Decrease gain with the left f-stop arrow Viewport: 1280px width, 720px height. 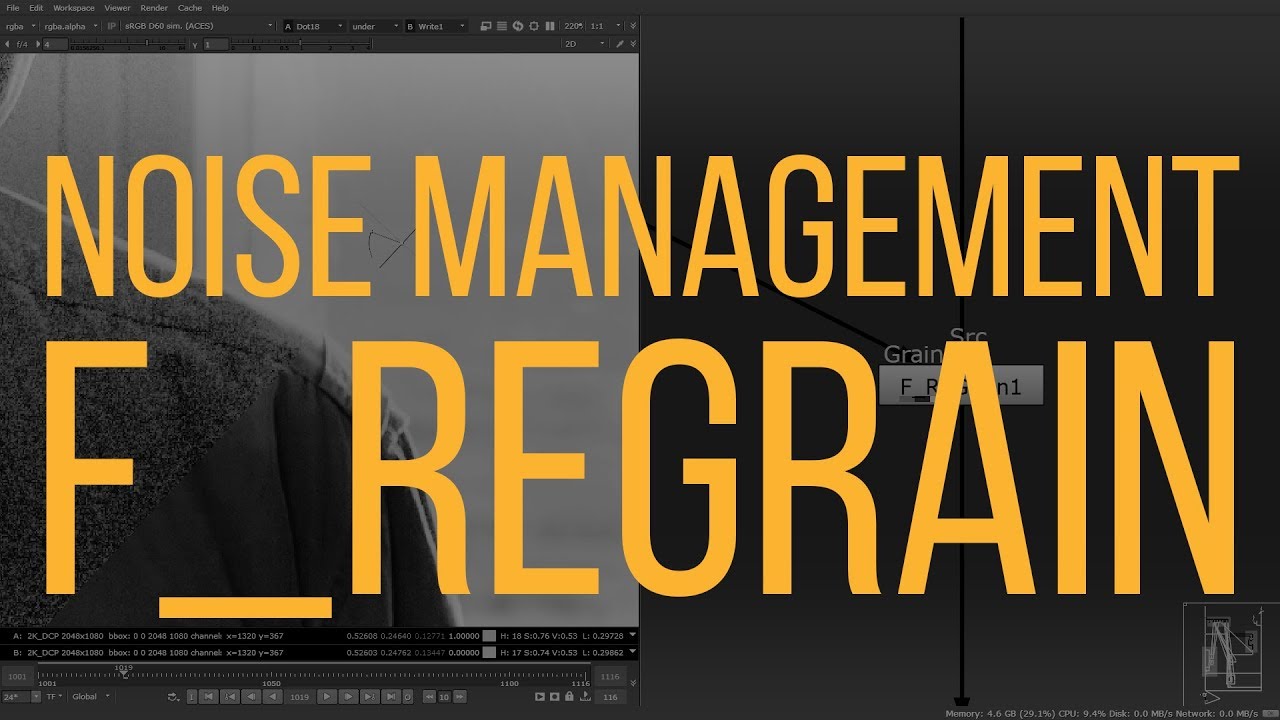point(7,44)
